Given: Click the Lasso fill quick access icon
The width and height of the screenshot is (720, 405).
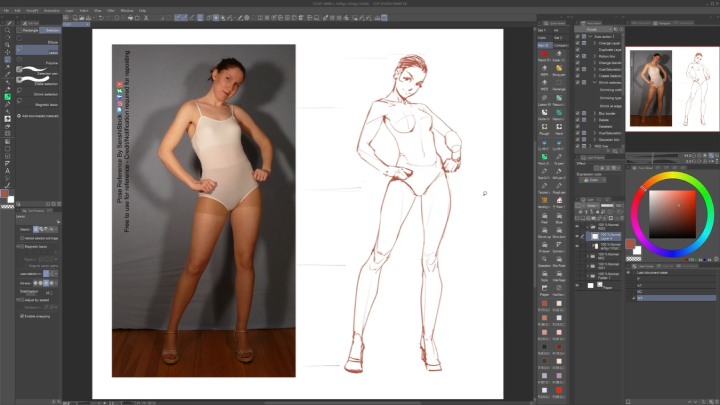Looking at the screenshot, I should point(544,99).
